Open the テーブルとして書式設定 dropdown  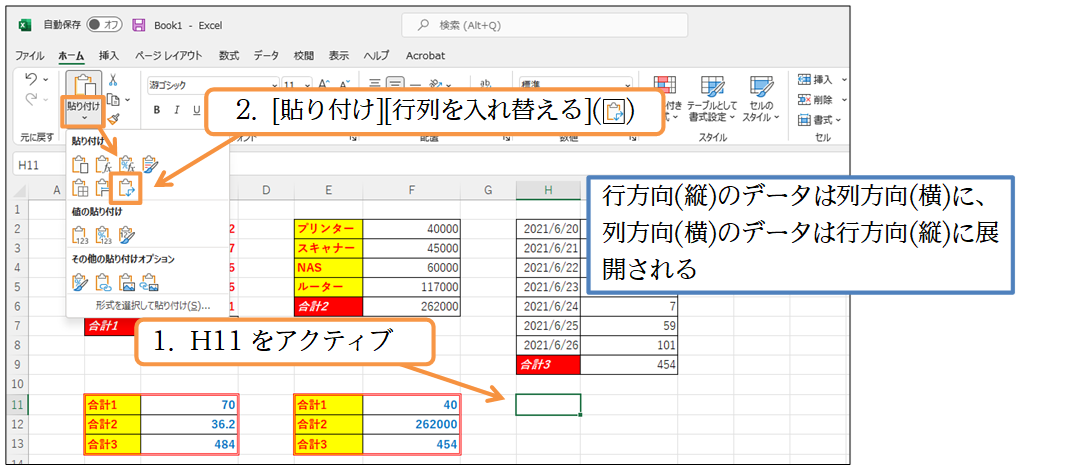click(x=712, y=102)
